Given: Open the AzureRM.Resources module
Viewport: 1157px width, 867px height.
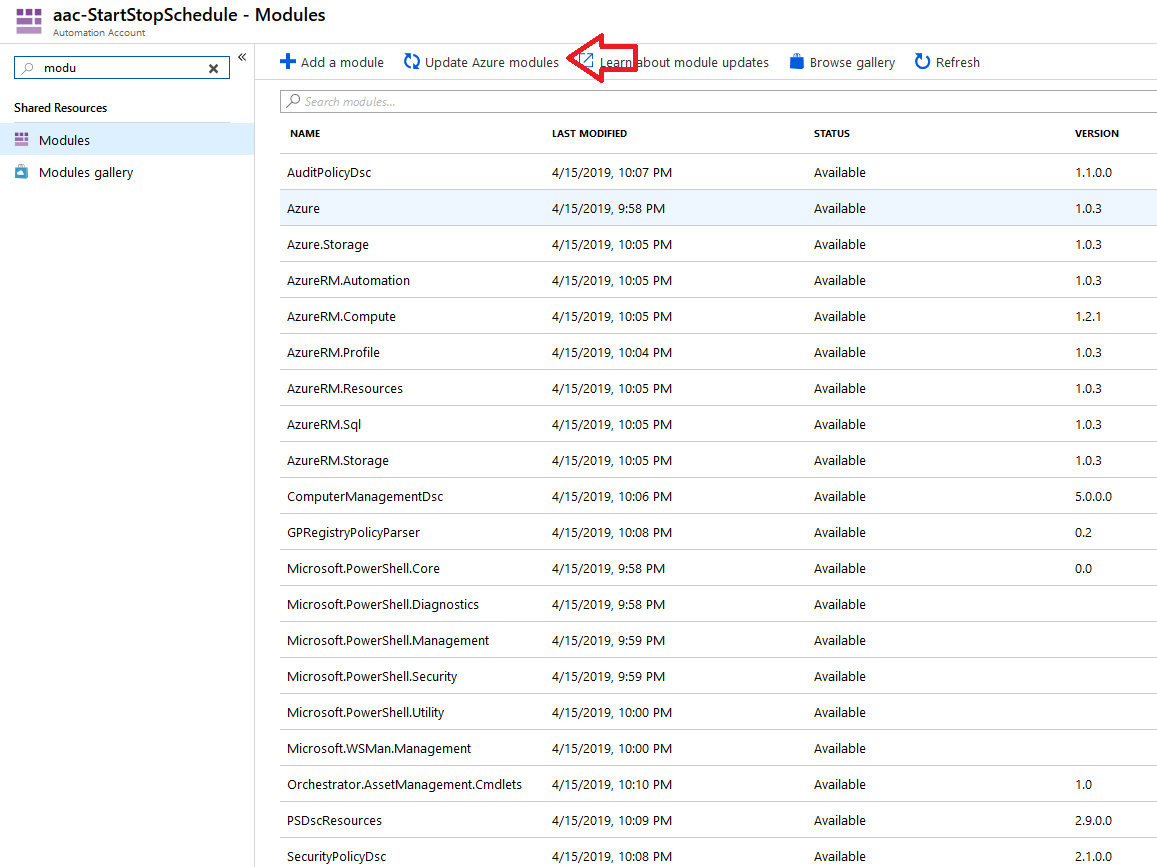Looking at the screenshot, I should 345,389.
